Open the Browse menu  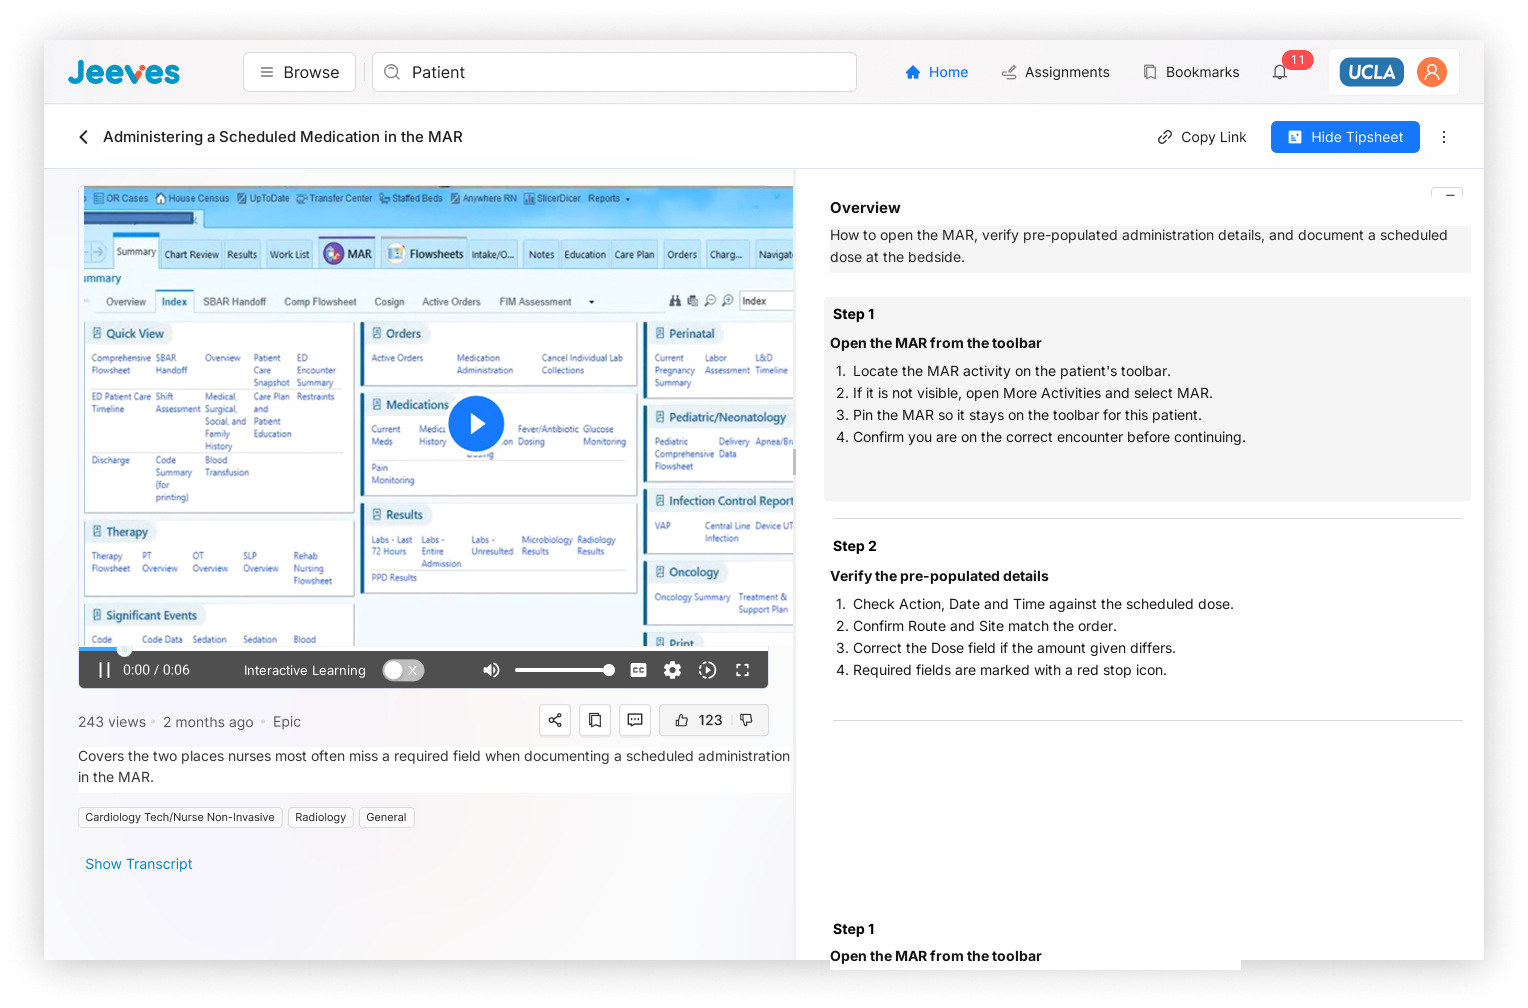(x=299, y=72)
